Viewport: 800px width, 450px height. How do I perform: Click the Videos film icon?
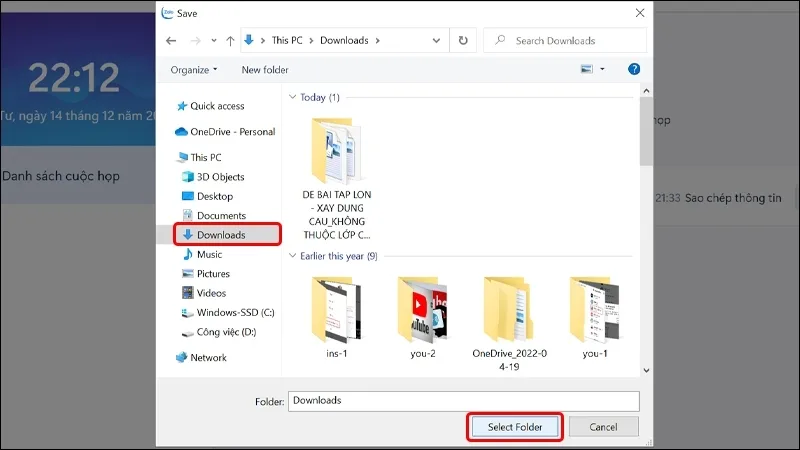pyautogui.click(x=187, y=293)
